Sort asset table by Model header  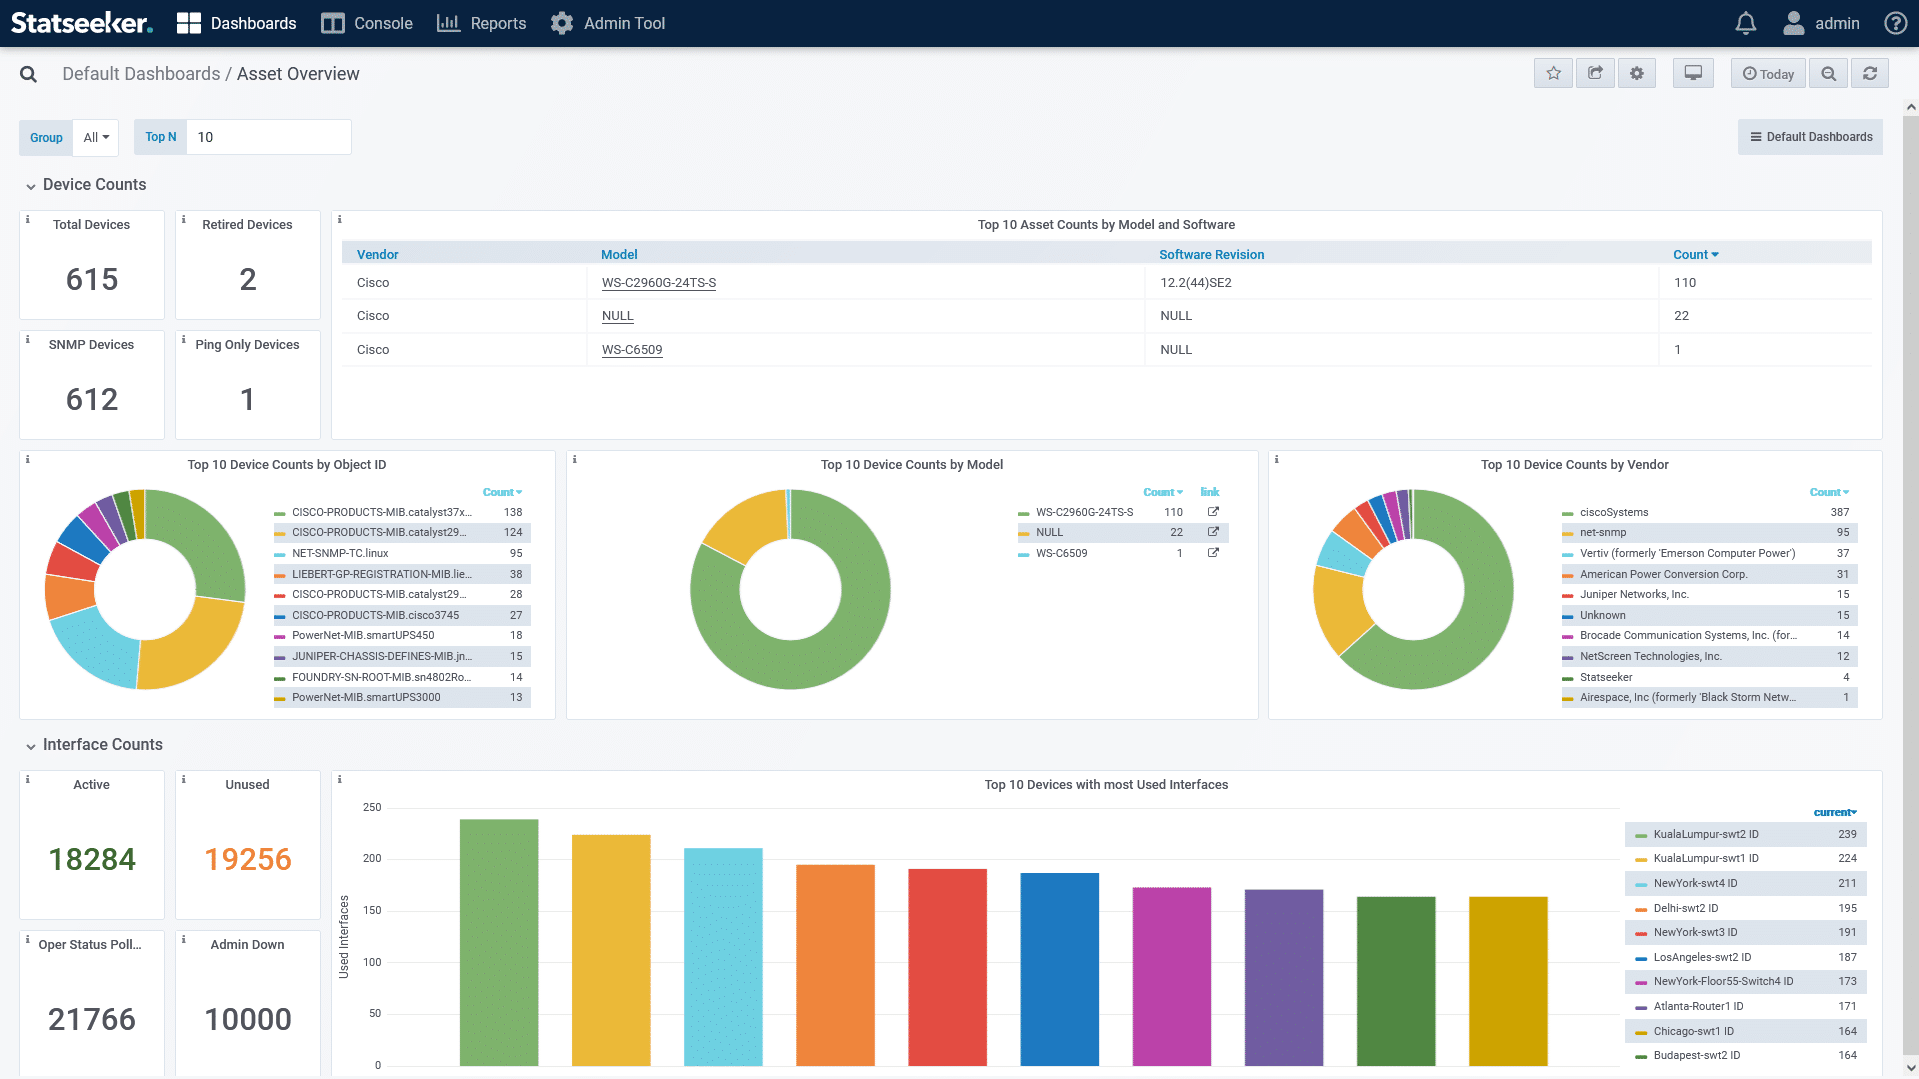619,255
